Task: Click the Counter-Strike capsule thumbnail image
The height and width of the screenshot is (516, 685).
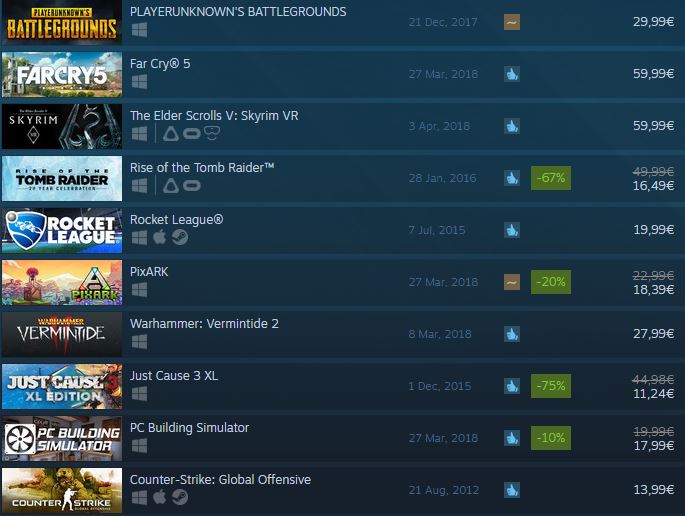Action: pos(62,490)
